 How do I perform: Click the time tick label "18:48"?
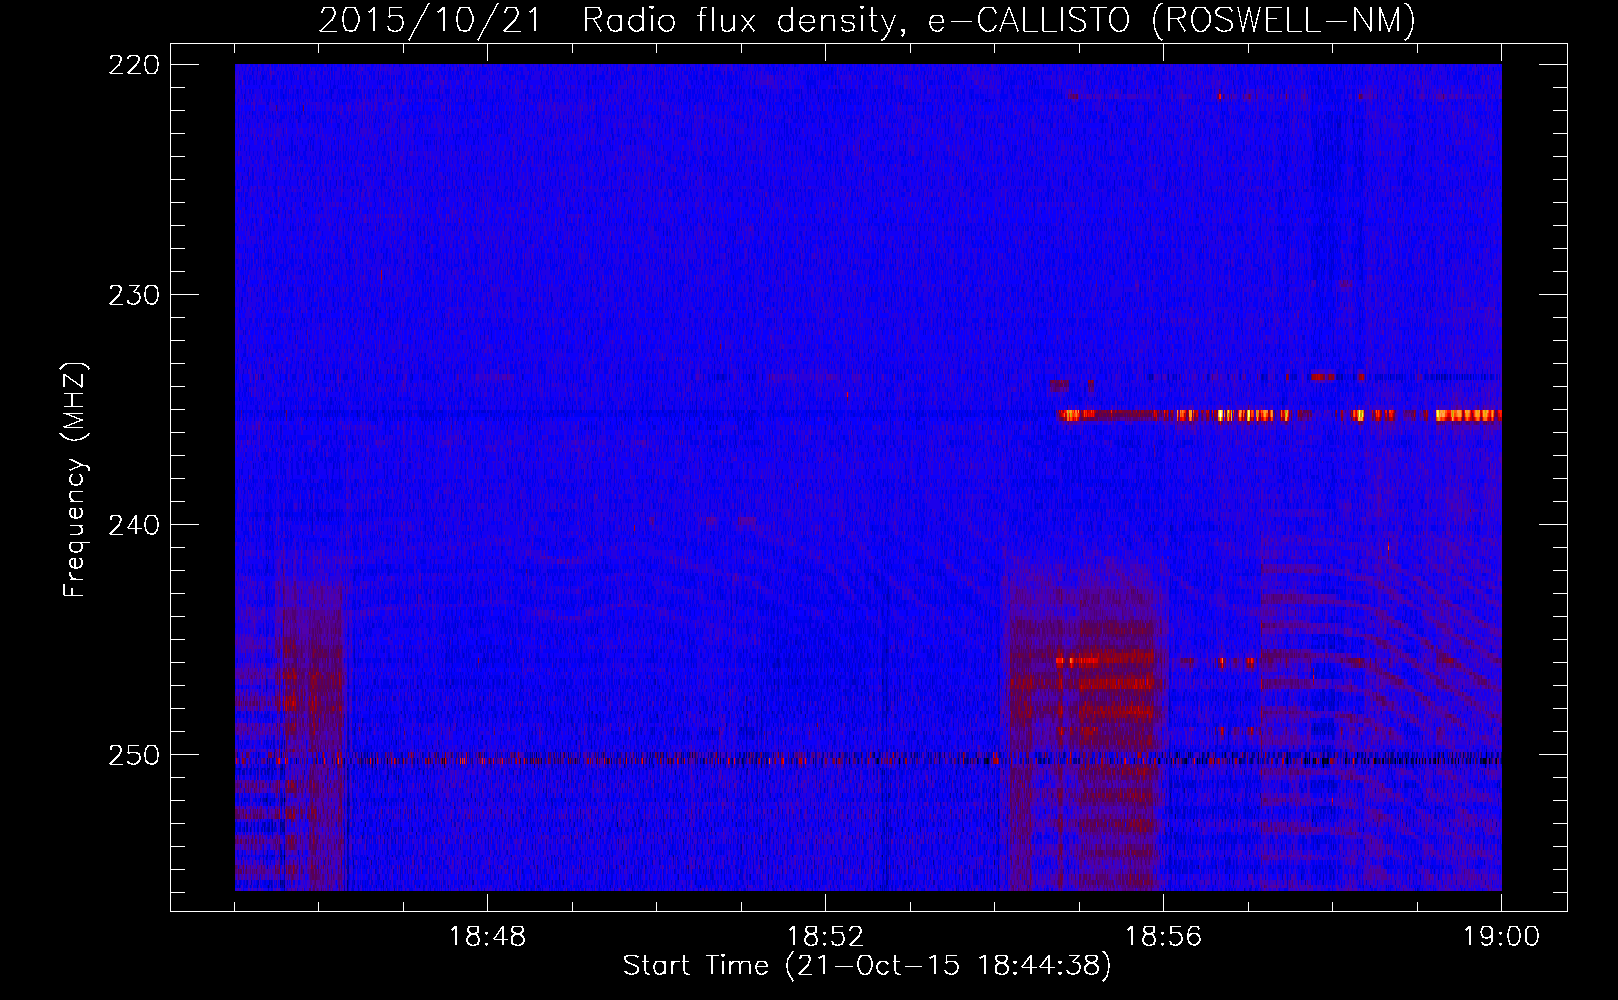click(487, 937)
